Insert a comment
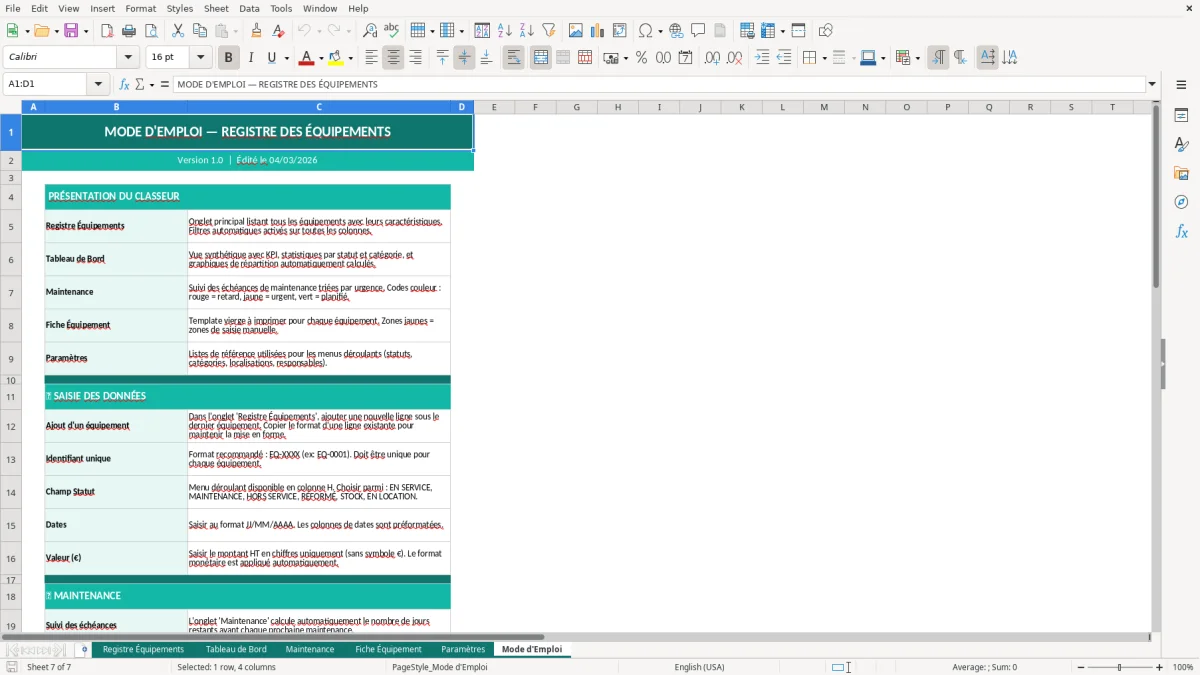The height and width of the screenshot is (675, 1200). coord(698,31)
